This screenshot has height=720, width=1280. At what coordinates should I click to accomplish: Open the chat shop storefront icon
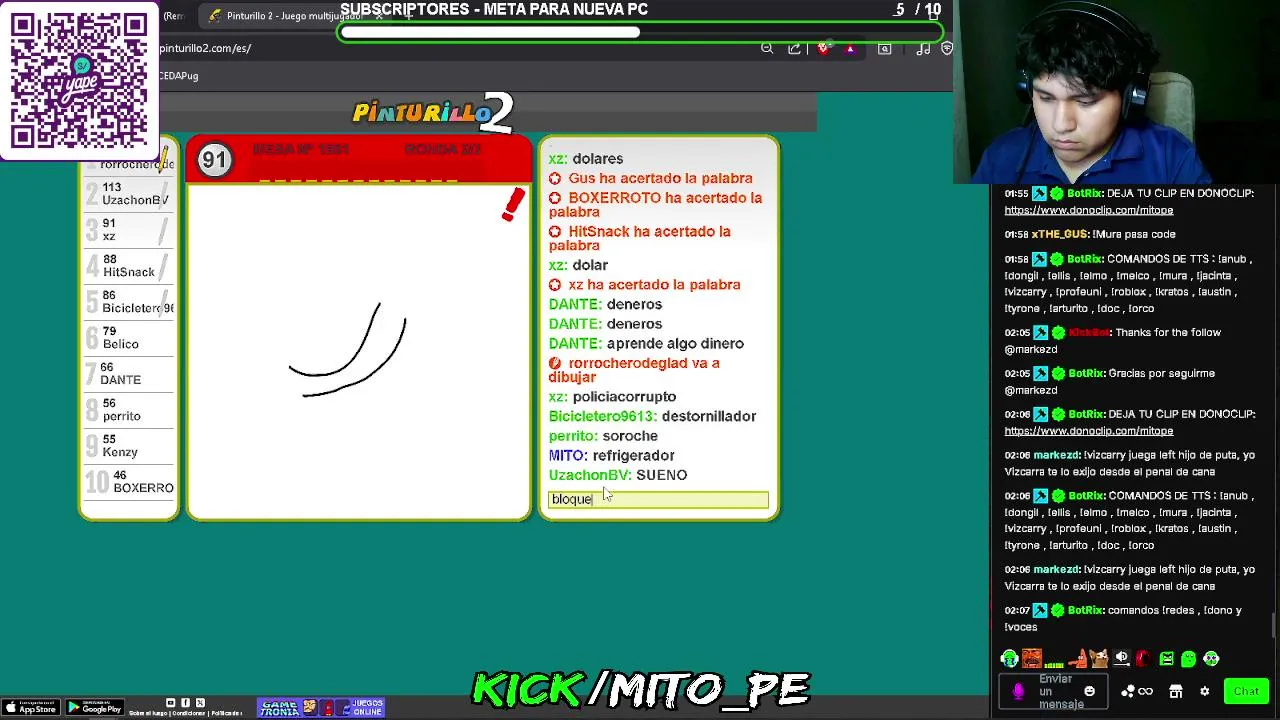[x=1176, y=691]
